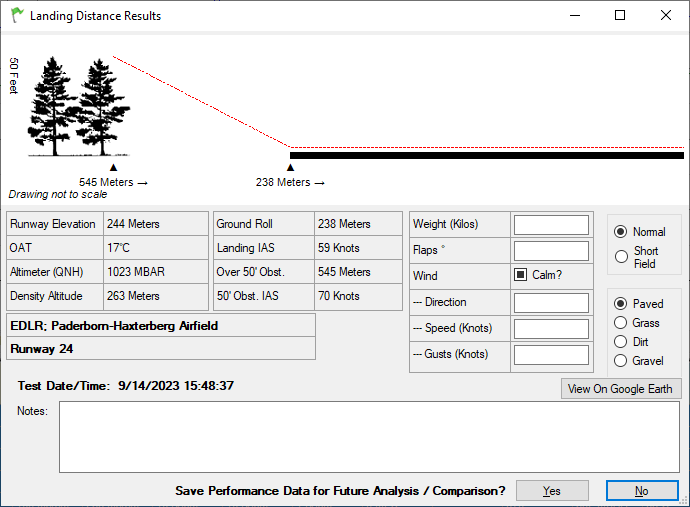
Task: Choose the Grass surface option
Action: tap(620, 323)
